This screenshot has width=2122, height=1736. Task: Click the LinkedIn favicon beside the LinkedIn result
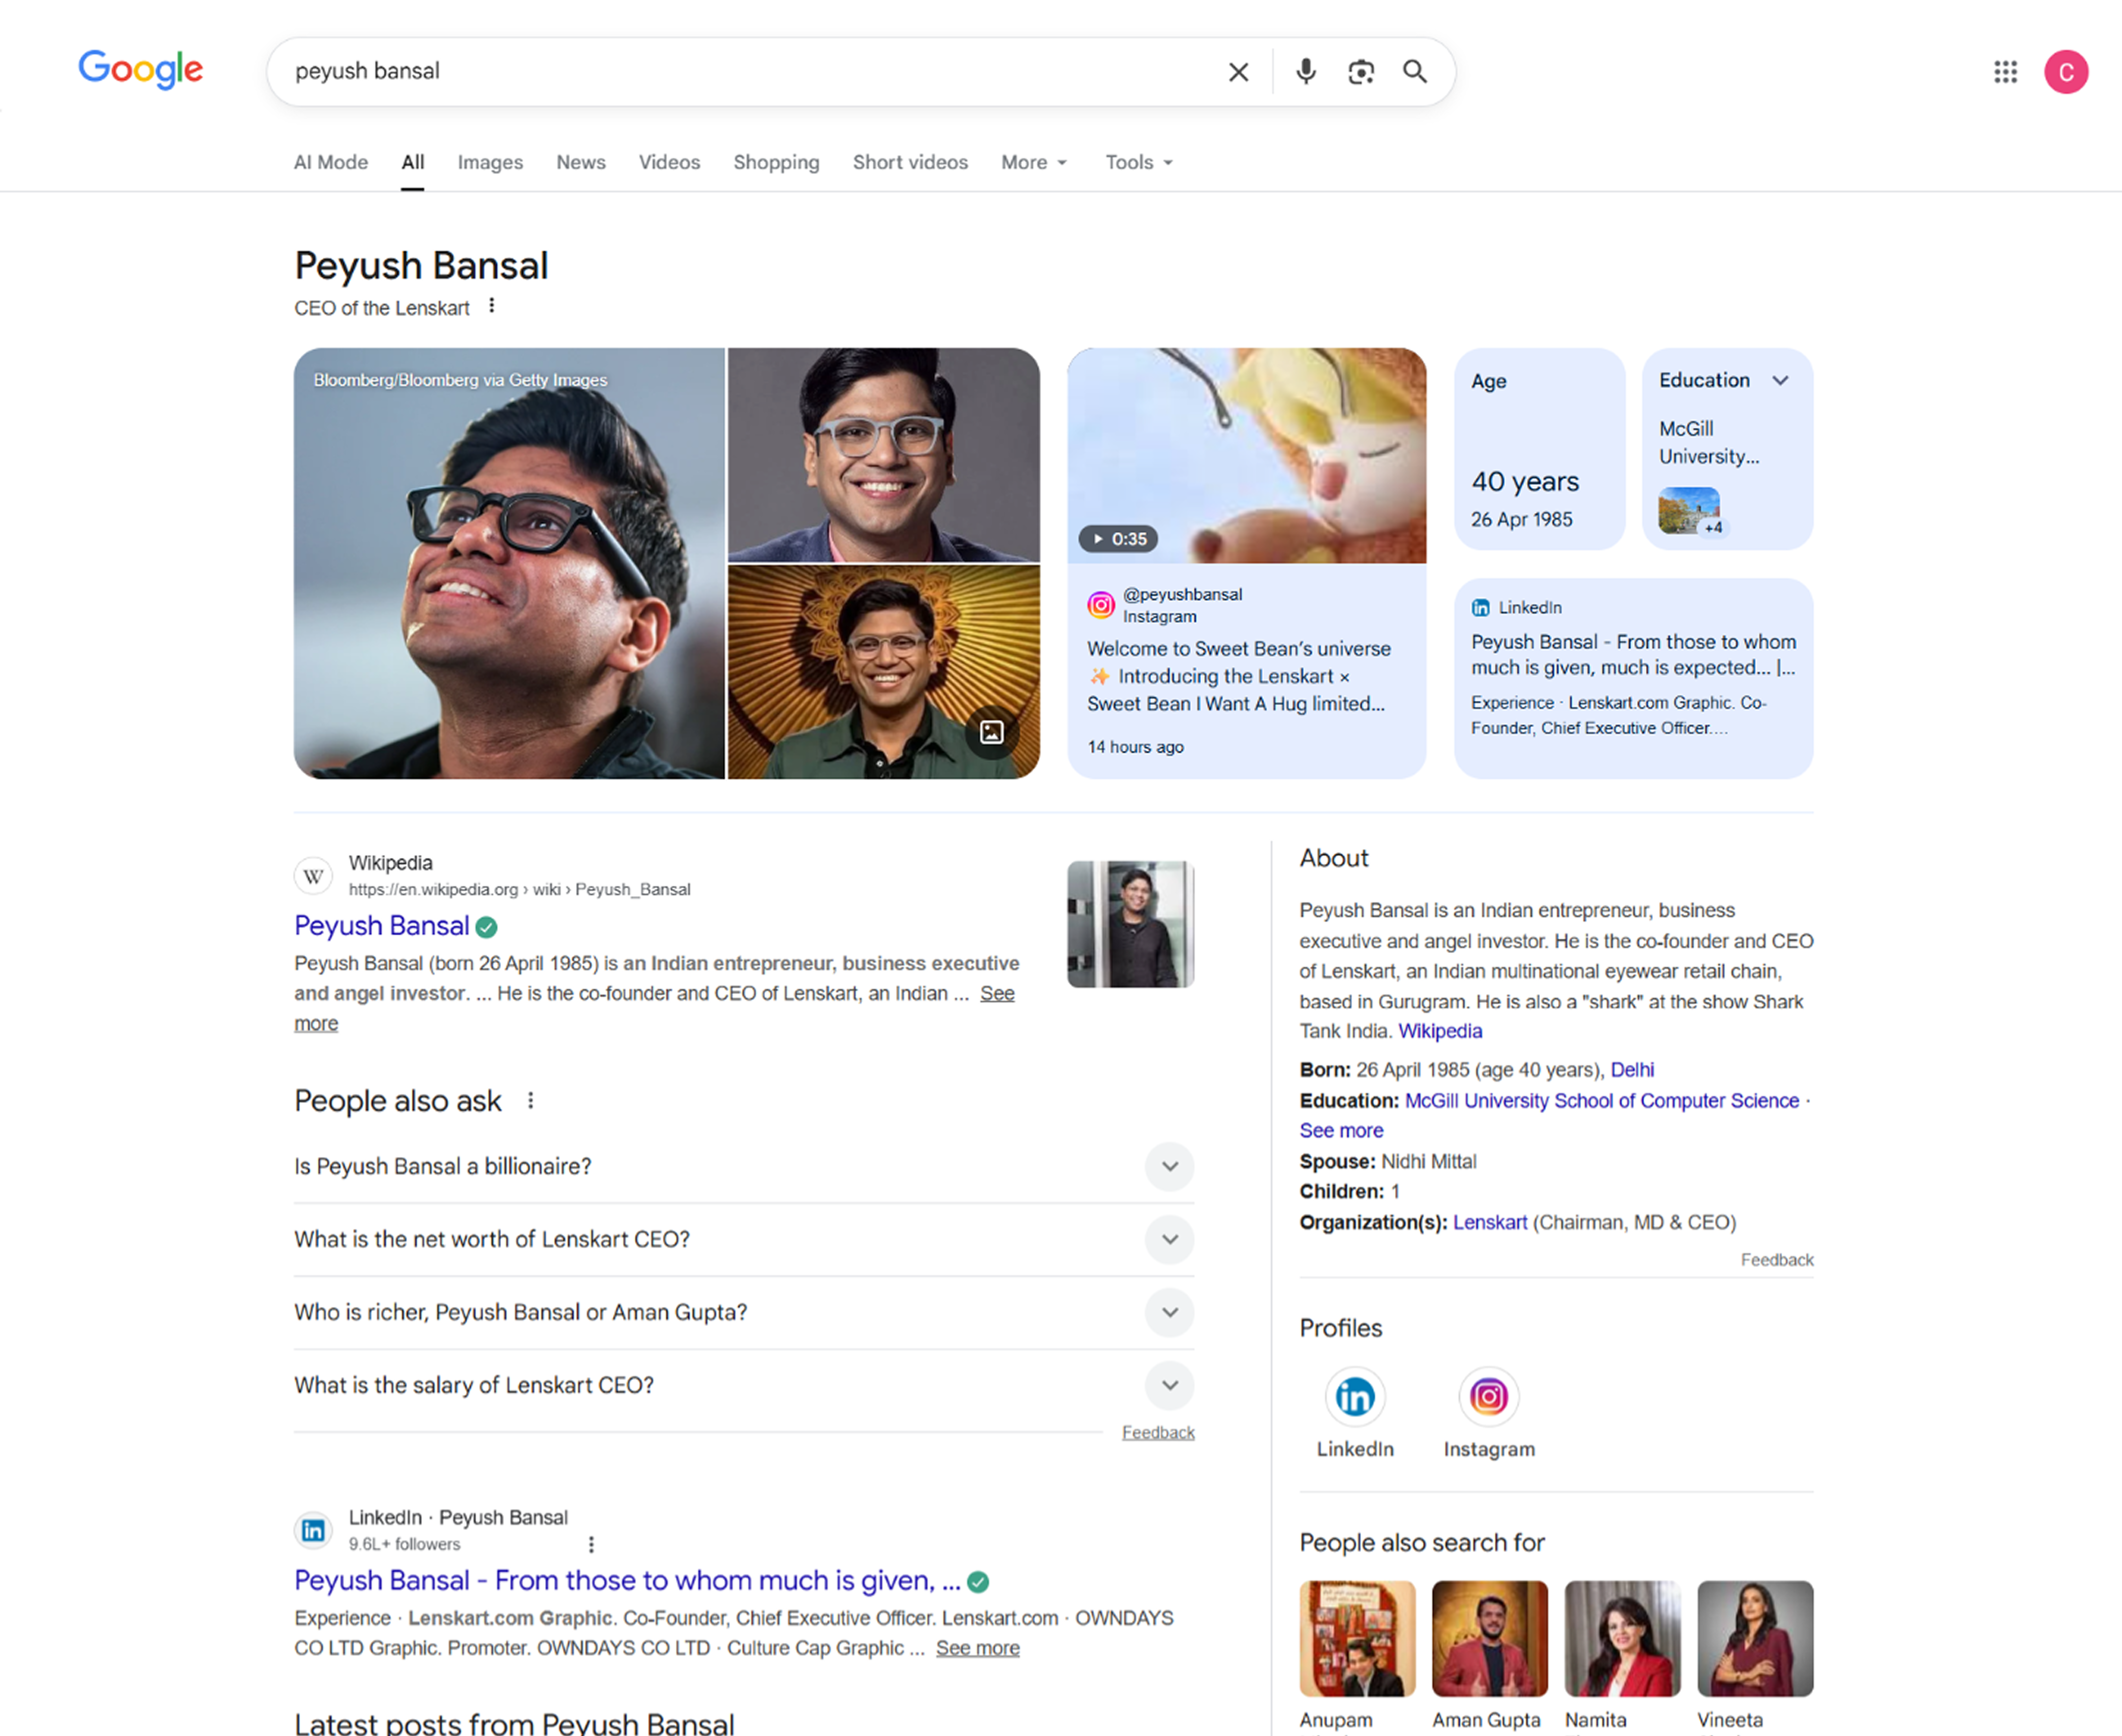coord(313,1530)
